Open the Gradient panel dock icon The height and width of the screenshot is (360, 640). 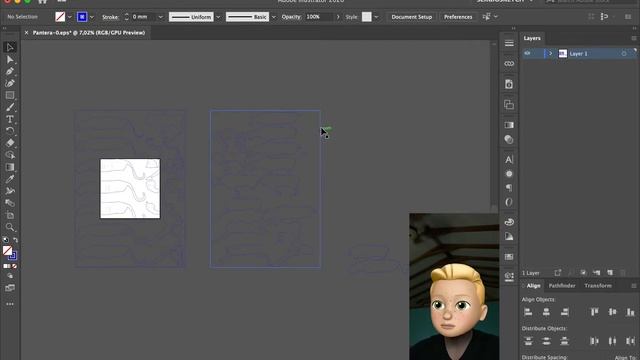(509, 125)
